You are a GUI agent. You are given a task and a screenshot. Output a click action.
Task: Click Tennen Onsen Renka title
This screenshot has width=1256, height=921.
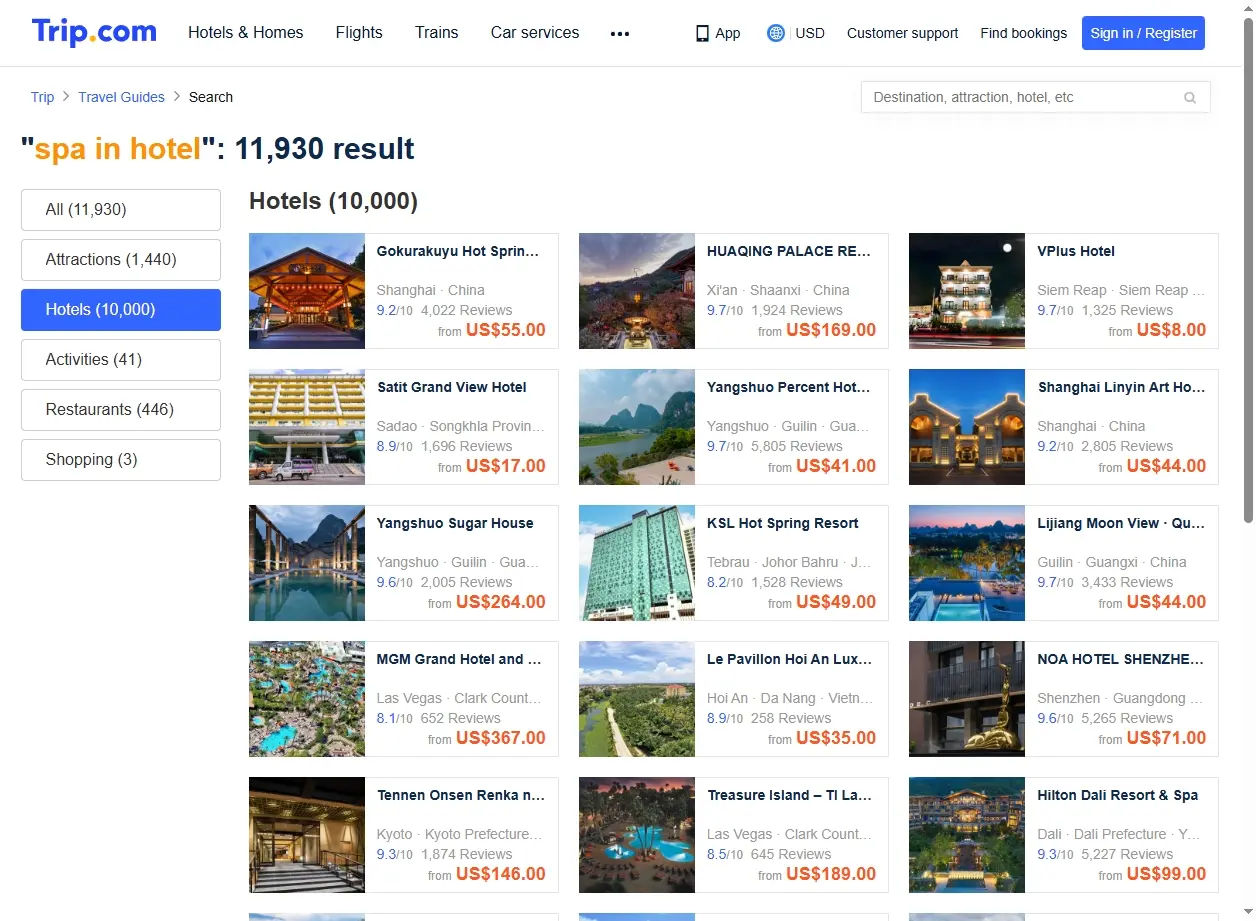[461, 796]
